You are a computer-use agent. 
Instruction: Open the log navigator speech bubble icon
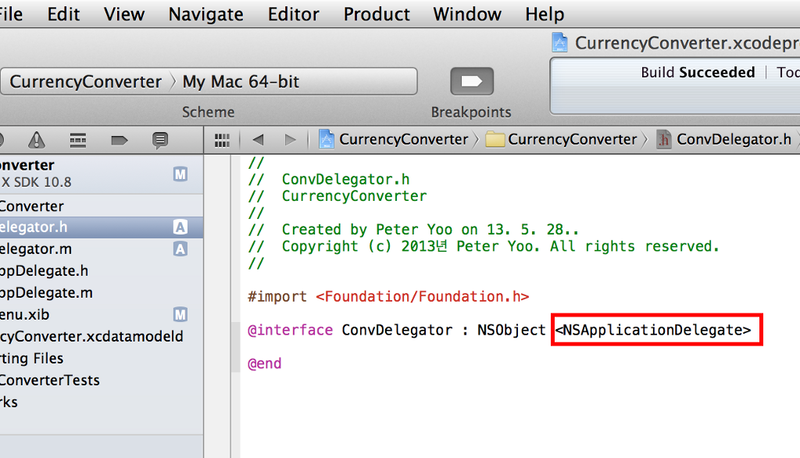(x=160, y=139)
